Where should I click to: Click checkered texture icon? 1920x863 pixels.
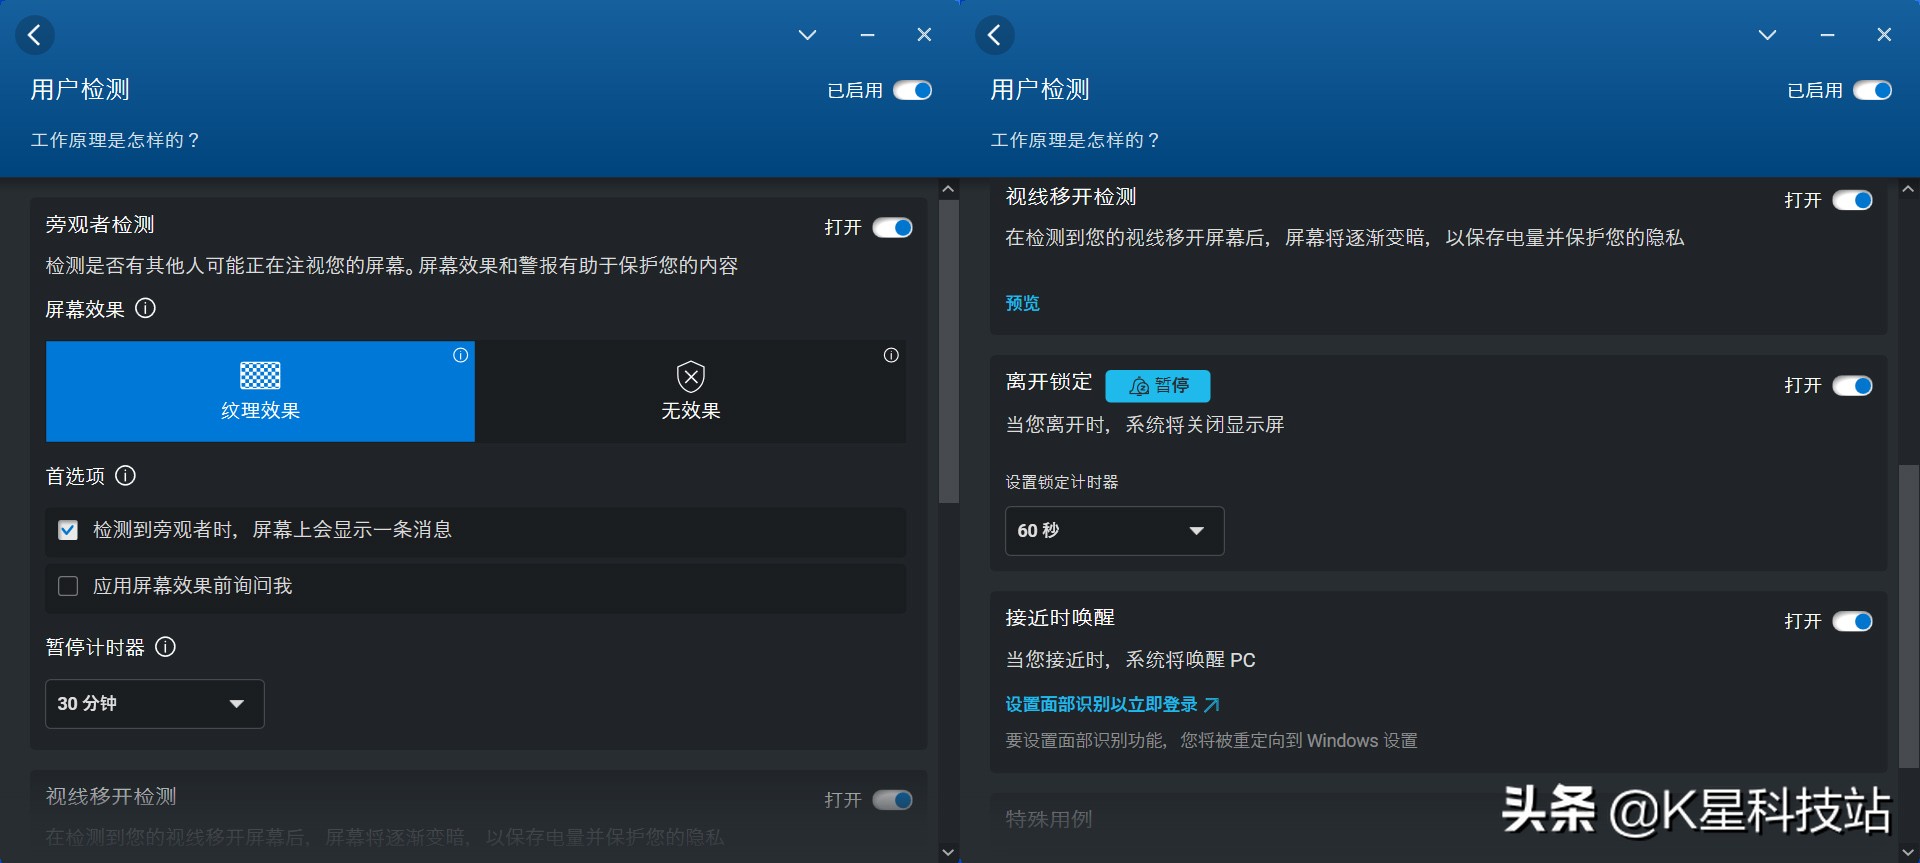[260, 375]
